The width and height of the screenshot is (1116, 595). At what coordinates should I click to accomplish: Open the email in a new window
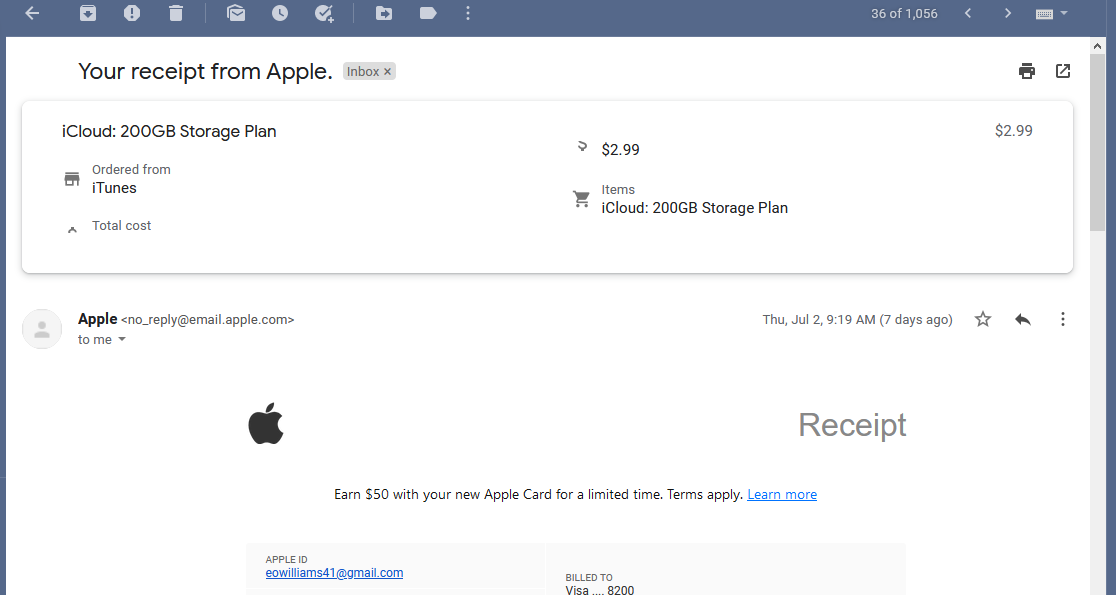coord(1063,70)
